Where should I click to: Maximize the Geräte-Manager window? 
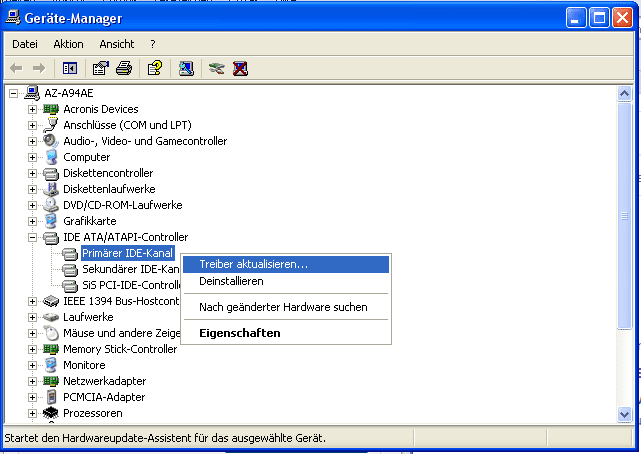[x=599, y=18]
